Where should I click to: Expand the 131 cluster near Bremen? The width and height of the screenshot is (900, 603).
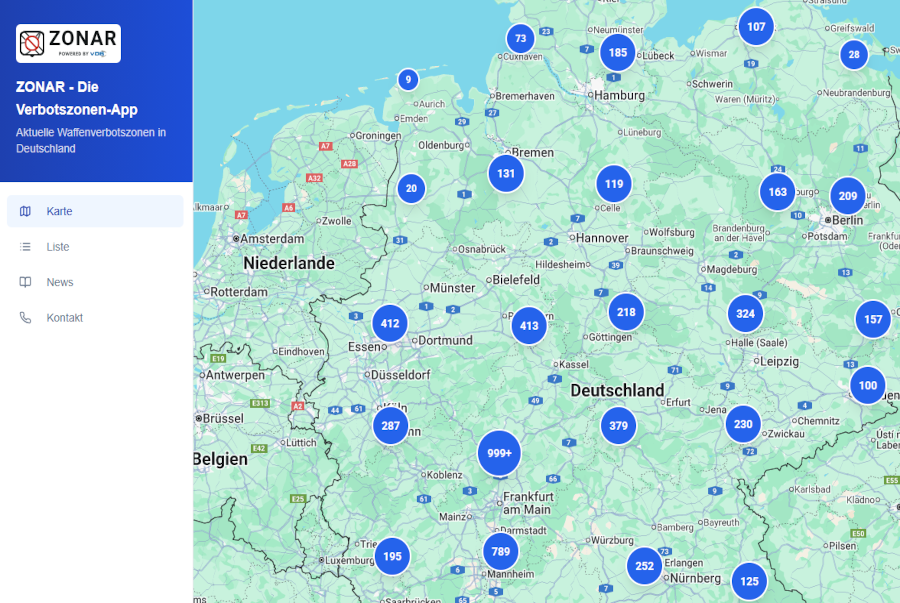(506, 173)
